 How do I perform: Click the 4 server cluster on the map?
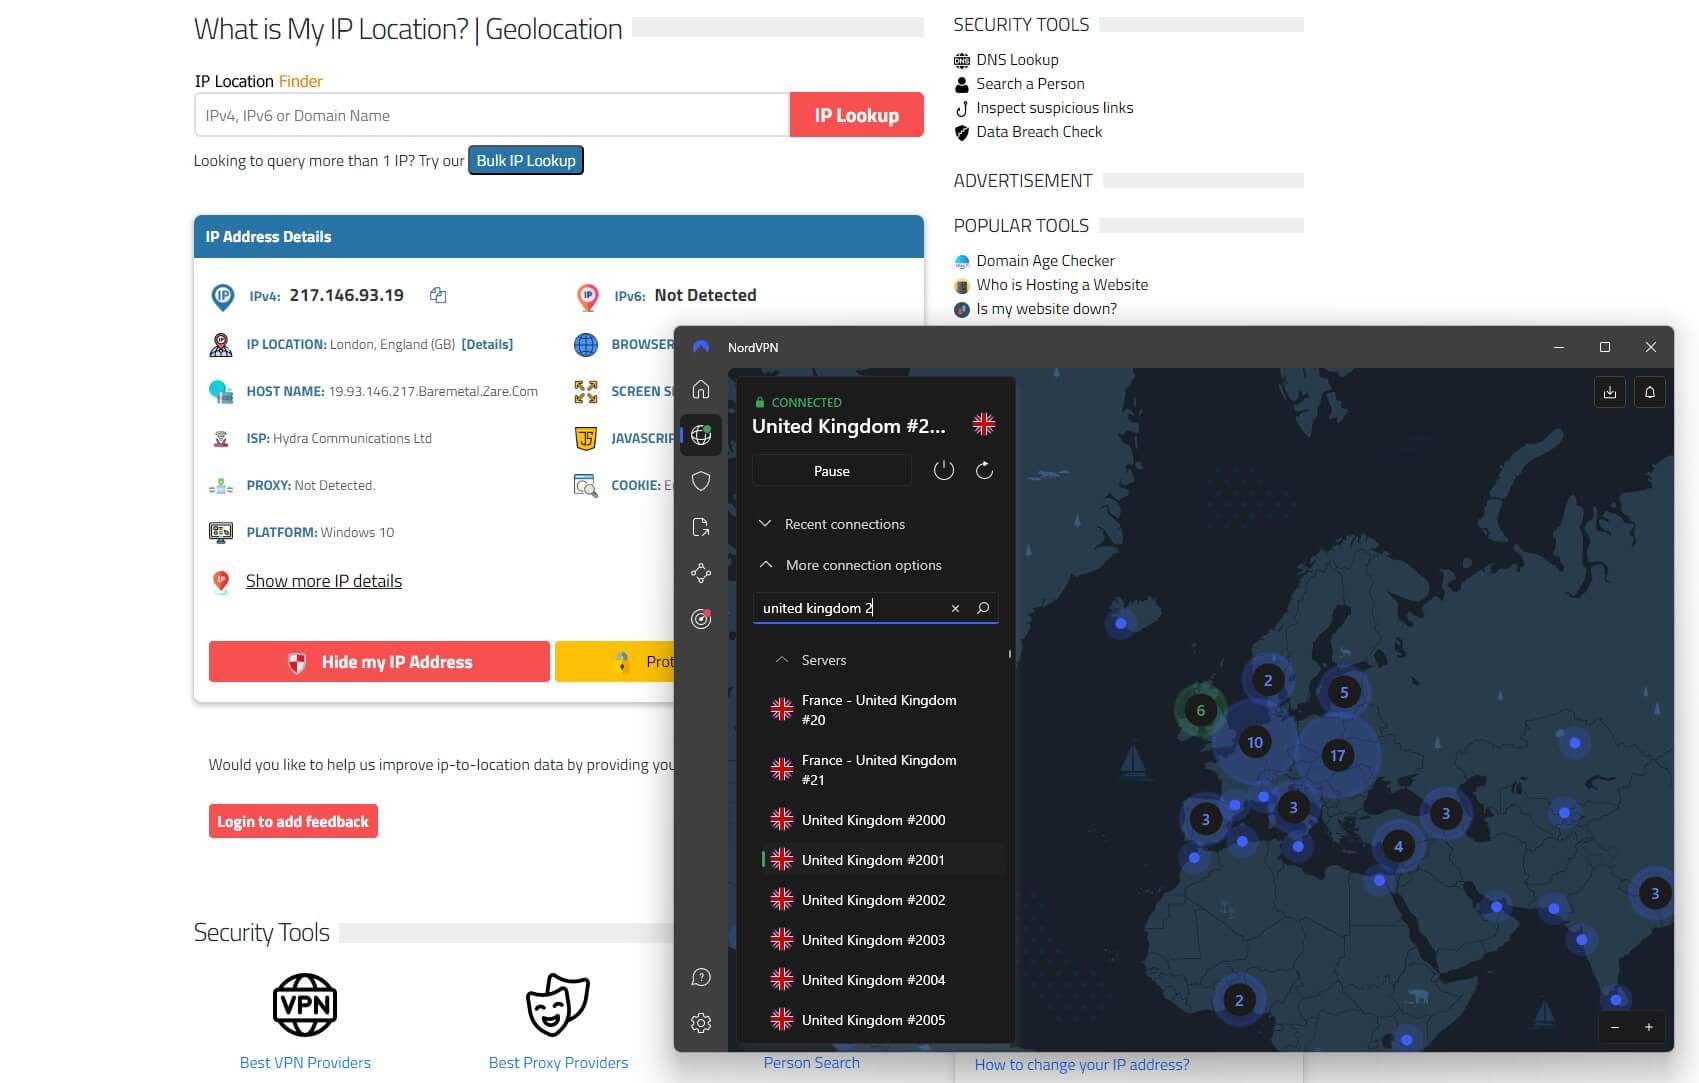(1398, 846)
